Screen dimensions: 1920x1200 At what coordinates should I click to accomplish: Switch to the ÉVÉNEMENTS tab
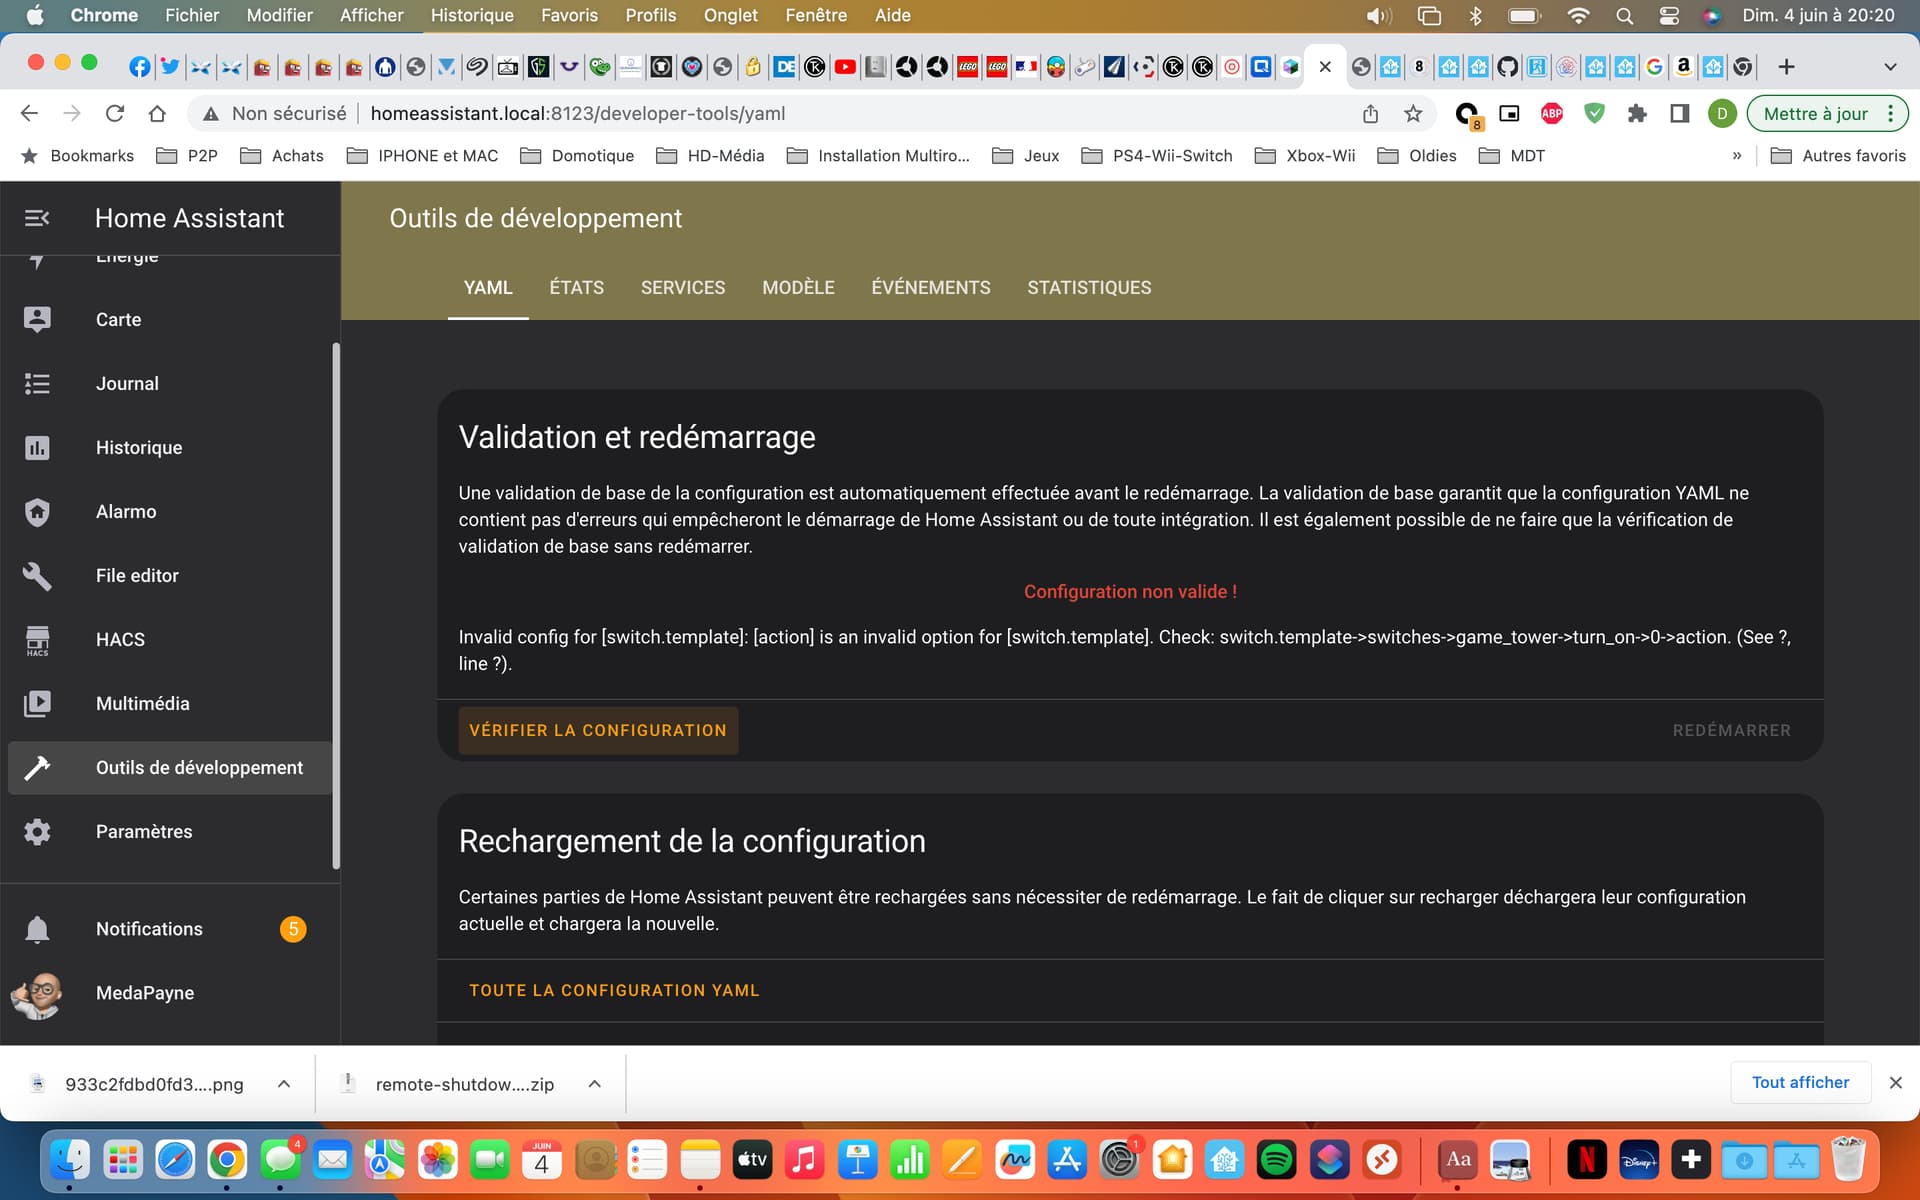931,288
